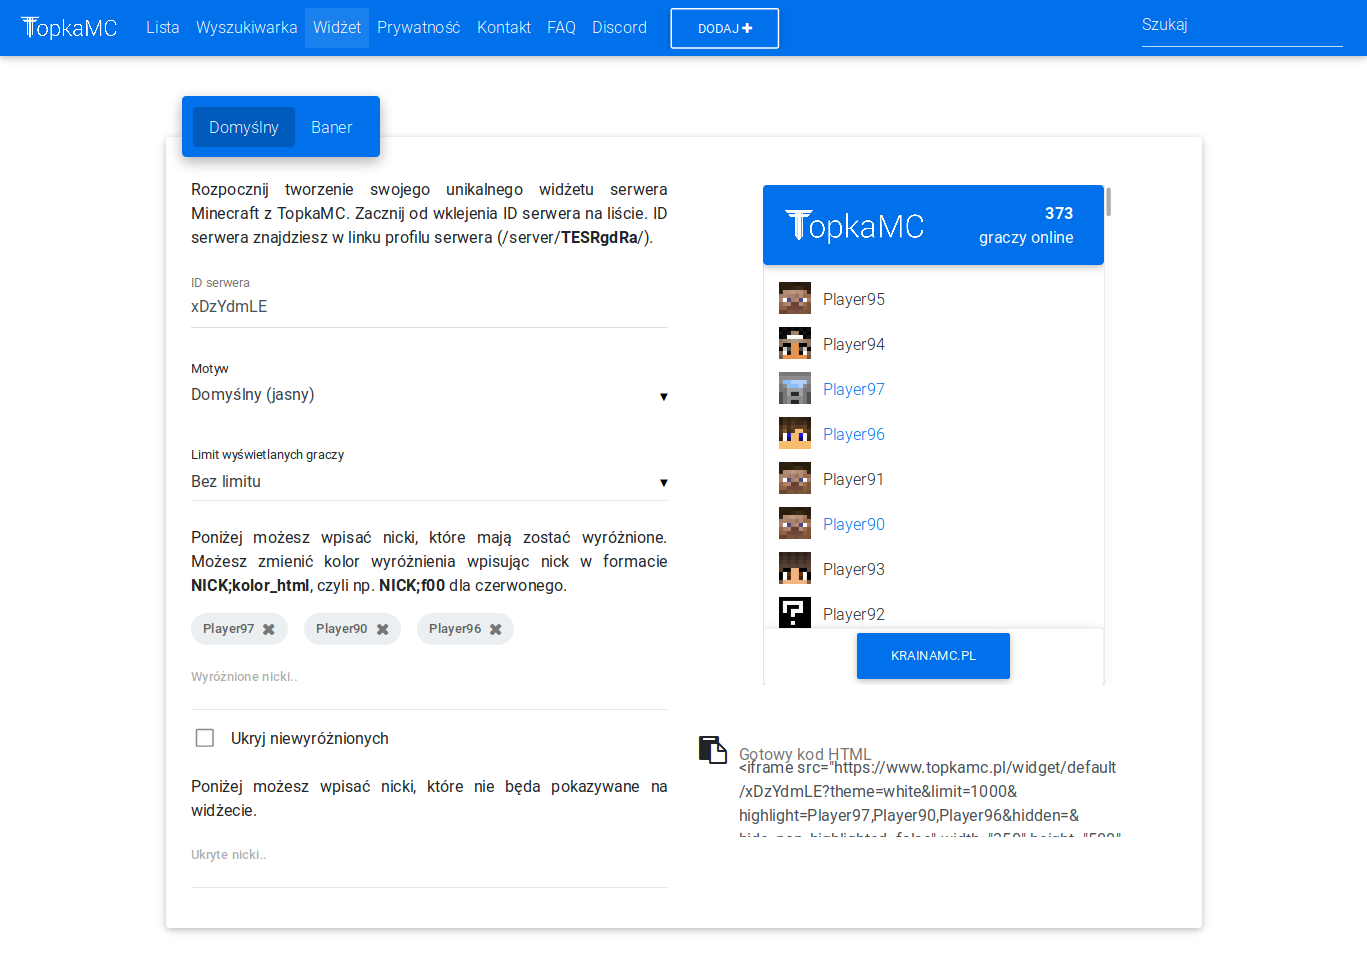Click Player95 name in list
This screenshot has height=976, width=1367.
point(854,299)
